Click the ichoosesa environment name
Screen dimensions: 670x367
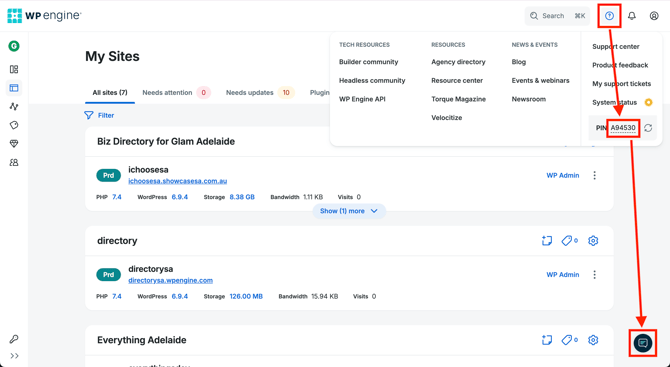tap(148, 170)
